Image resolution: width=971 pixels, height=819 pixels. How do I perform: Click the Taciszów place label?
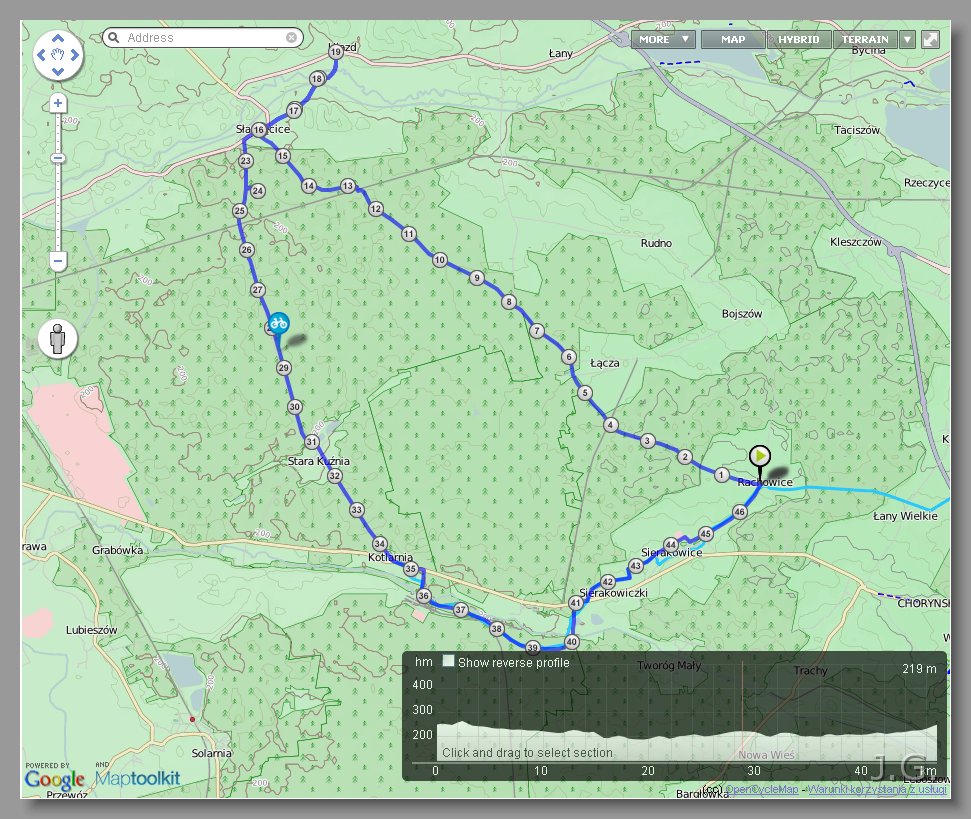coord(857,130)
